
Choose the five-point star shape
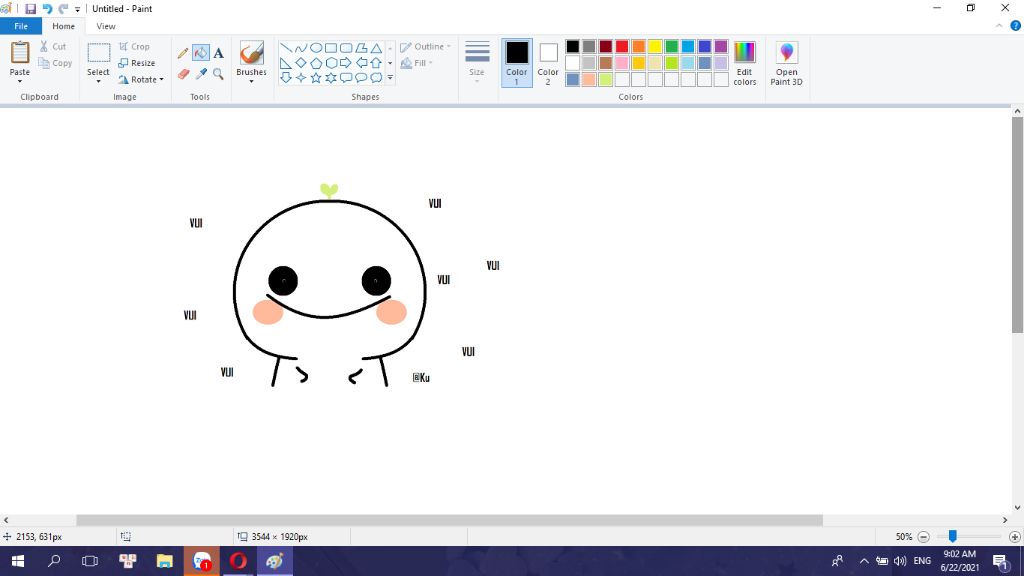(316, 77)
